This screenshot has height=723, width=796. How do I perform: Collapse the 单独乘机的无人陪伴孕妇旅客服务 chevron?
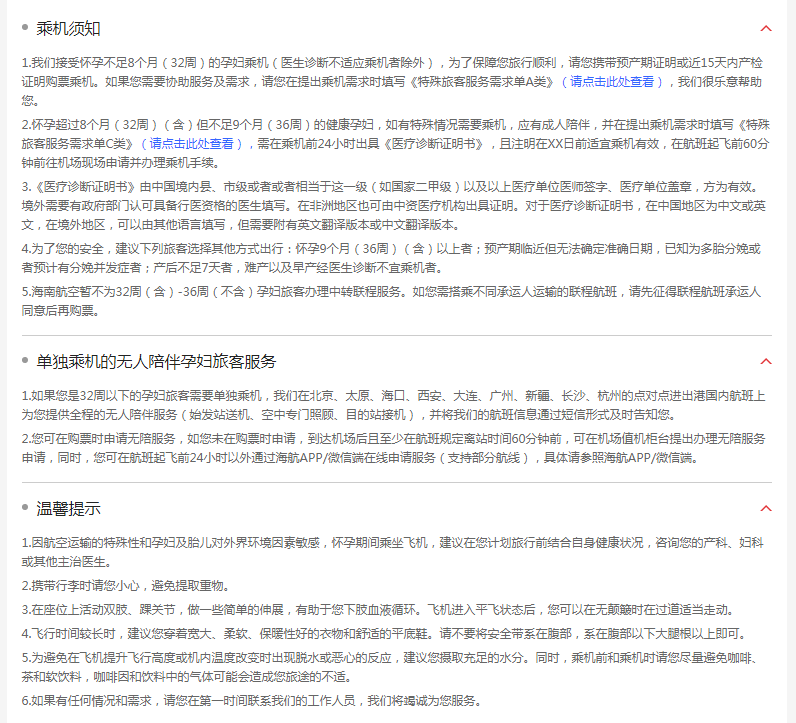tap(766, 362)
